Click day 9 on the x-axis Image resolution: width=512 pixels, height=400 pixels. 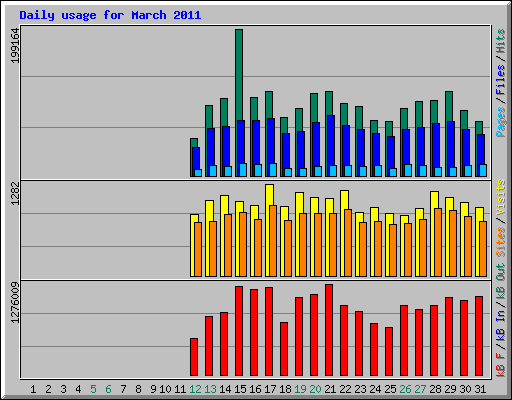pos(153,389)
